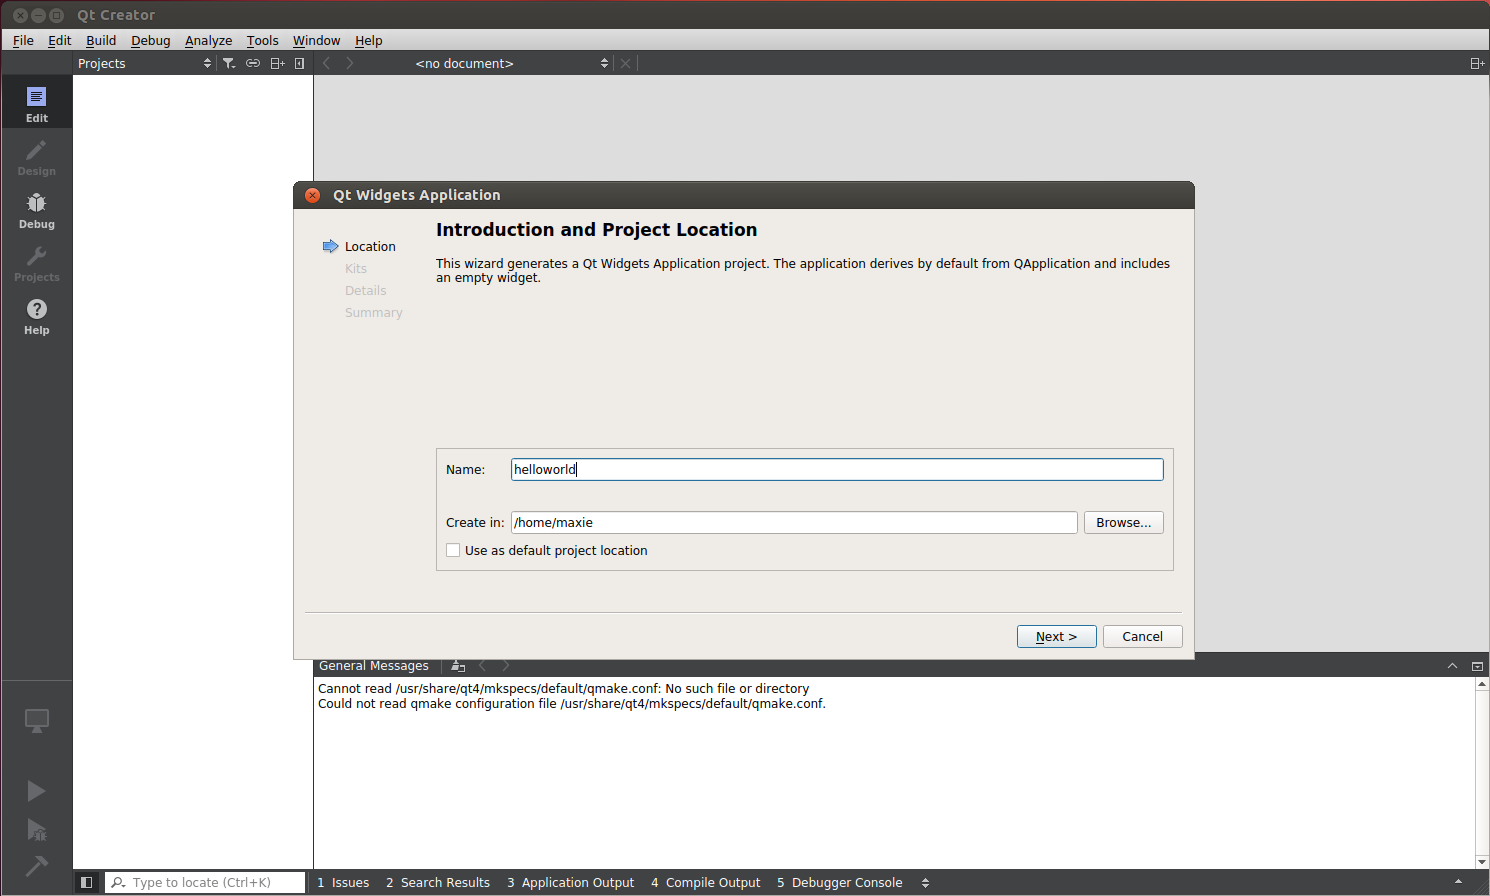Click the Kits step in wizard
The height and width of the screenshot is (896, 1490).
click(x=356, y=268)
